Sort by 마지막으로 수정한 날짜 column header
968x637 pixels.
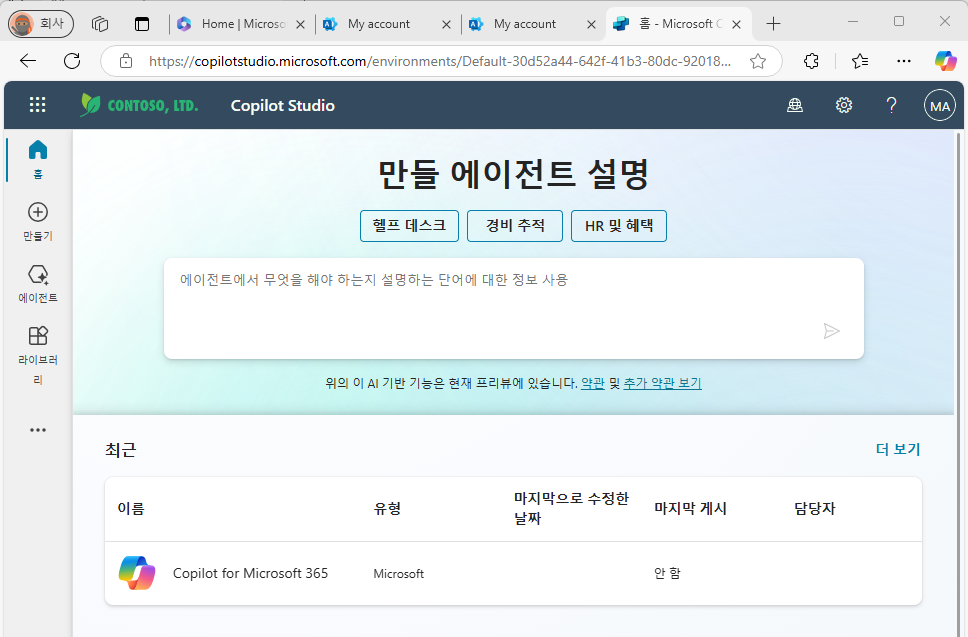572,508
